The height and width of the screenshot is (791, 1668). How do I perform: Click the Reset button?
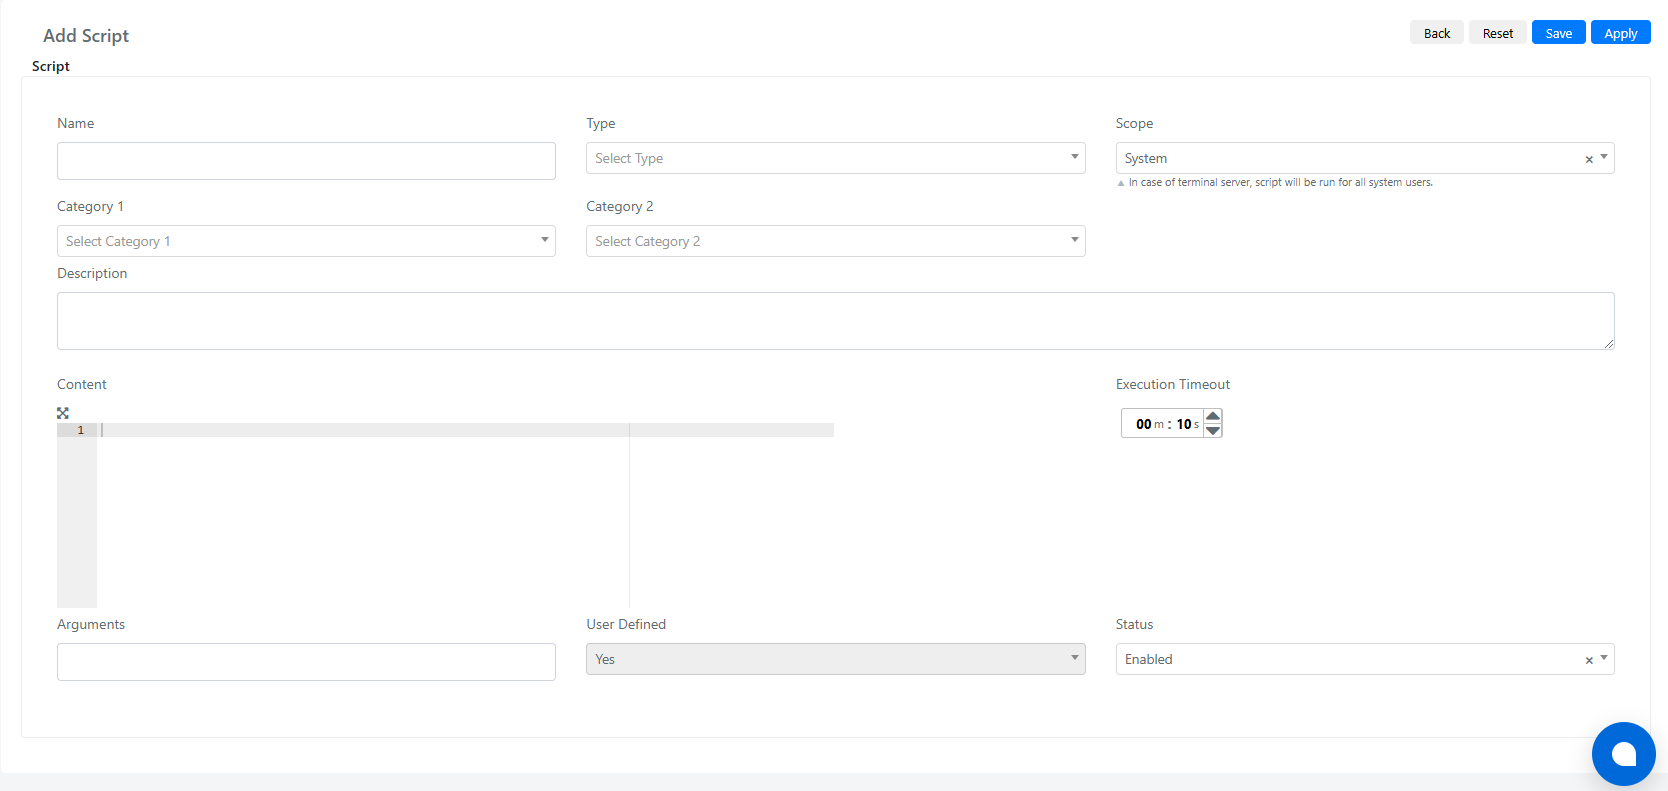[1498, 33]
